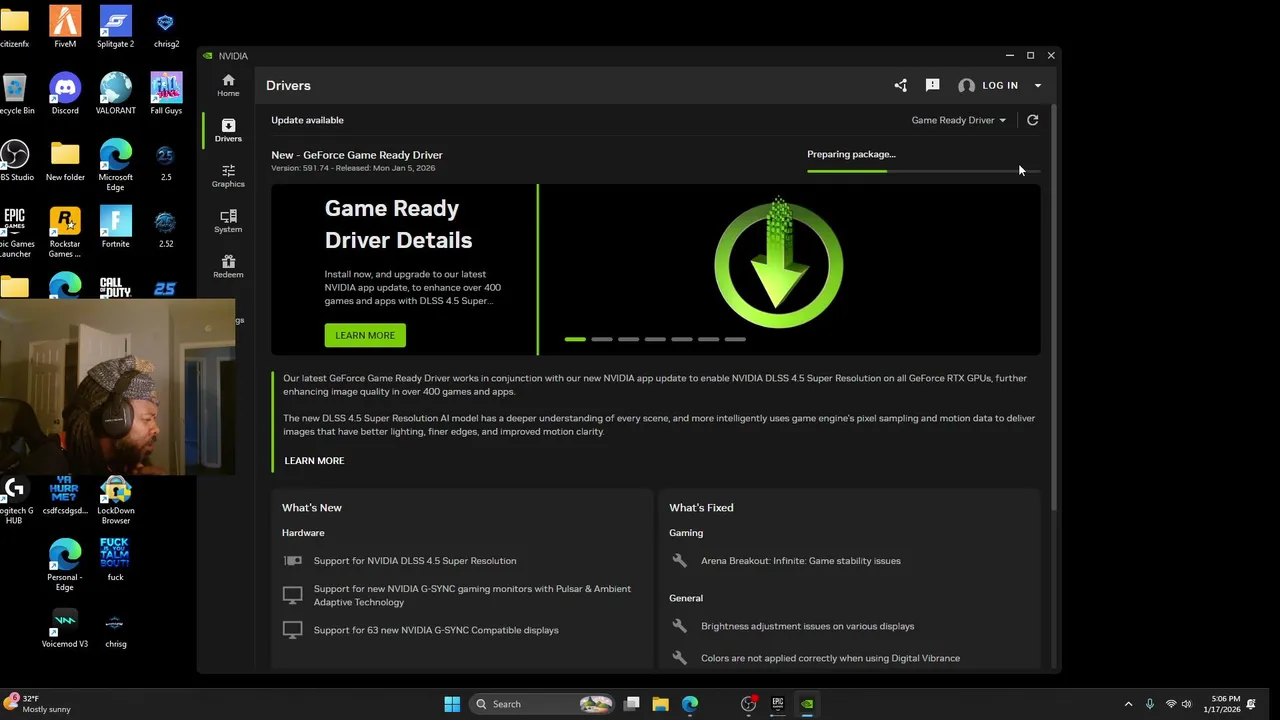Click the taskbar Search box
This screenshot has height=720, width=1280.
pyautogui.click(x=541, y=704)
